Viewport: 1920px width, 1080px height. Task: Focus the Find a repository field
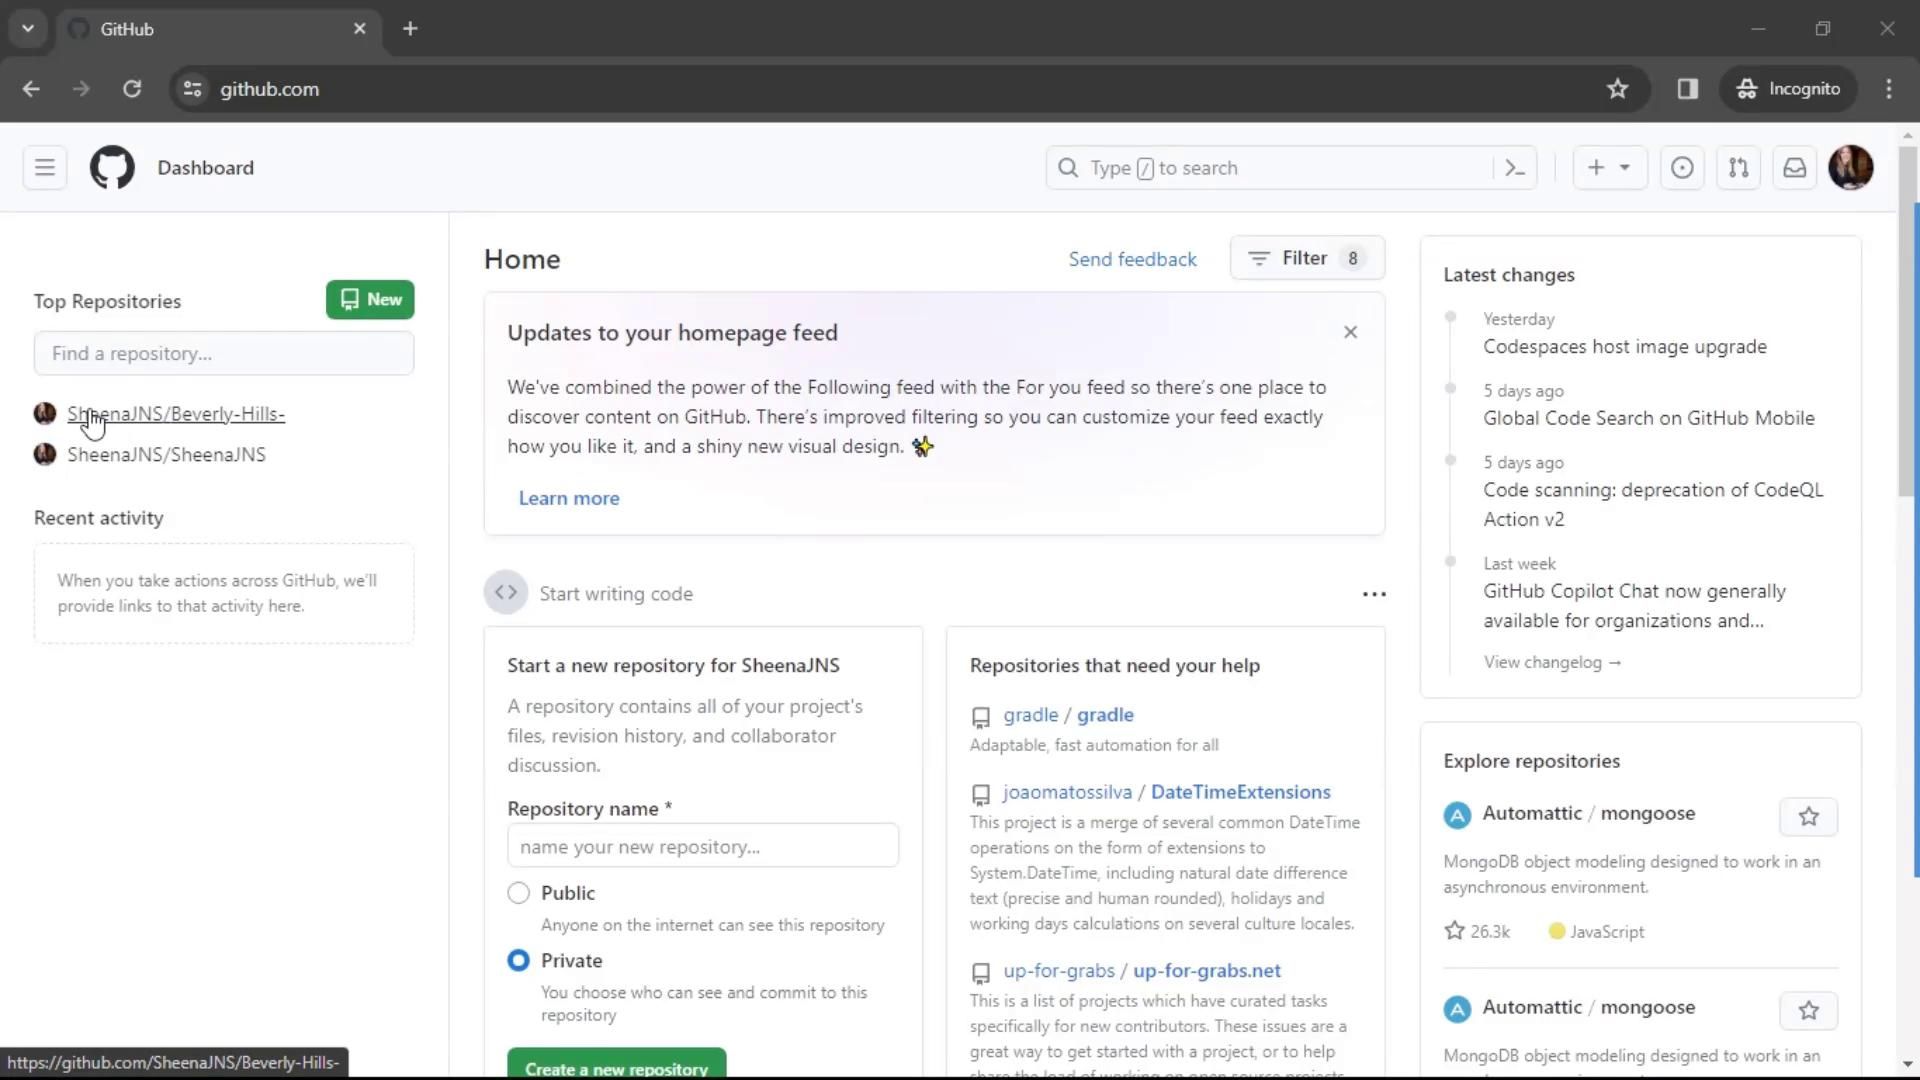click(x=224, y=354)
